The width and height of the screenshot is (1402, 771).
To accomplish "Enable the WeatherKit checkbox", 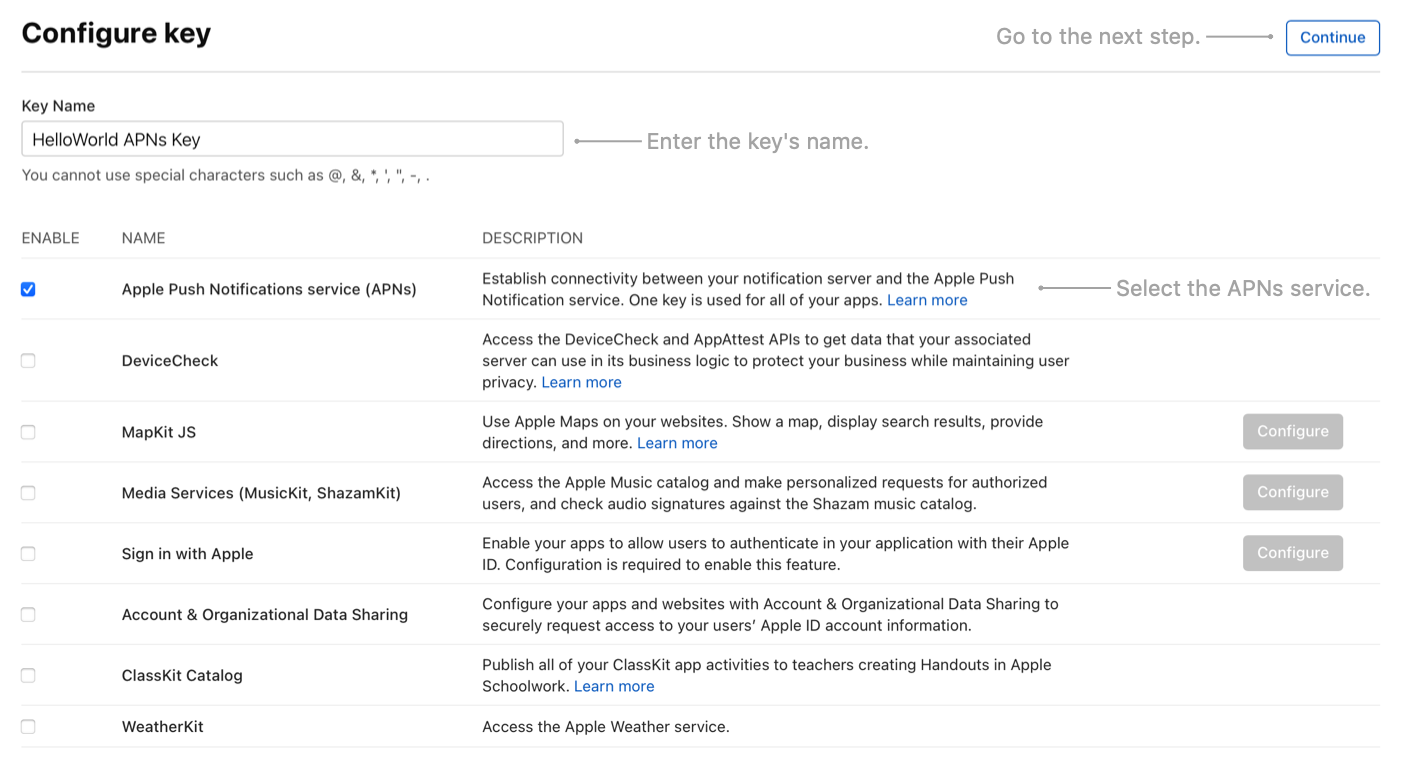I will tap(28, 727).
